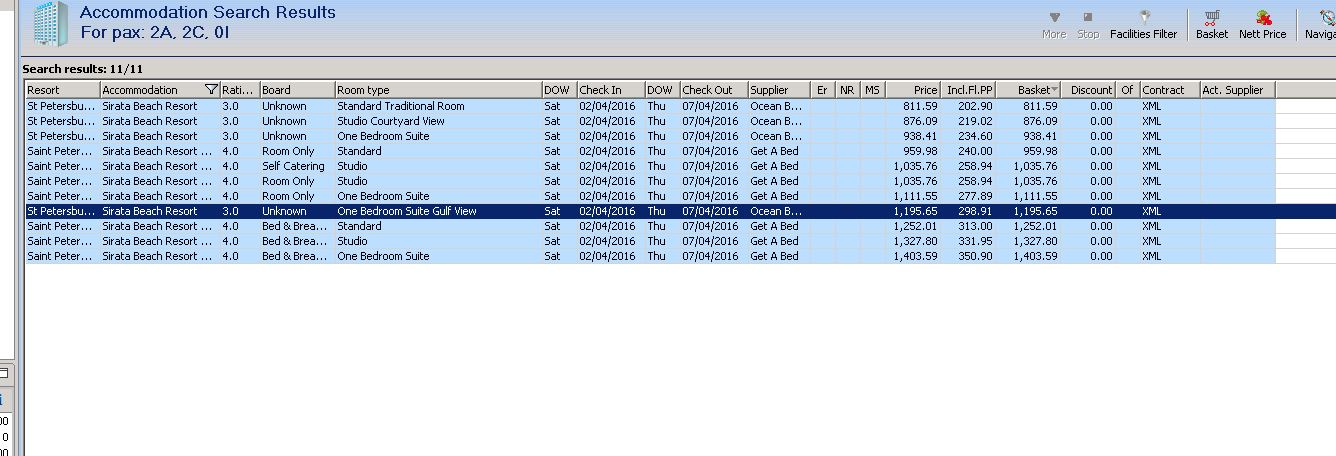Sort by Check Out column header
This screenshot has width=1336, height=456.
point(714,90)
